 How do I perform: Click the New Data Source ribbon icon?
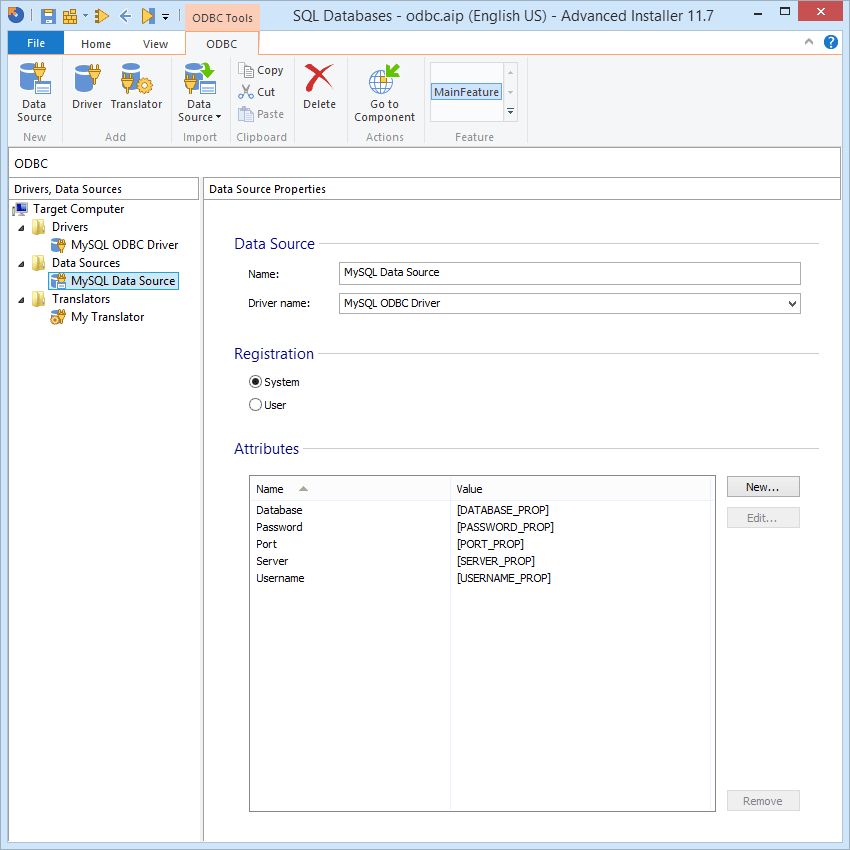tap(34, 92)
